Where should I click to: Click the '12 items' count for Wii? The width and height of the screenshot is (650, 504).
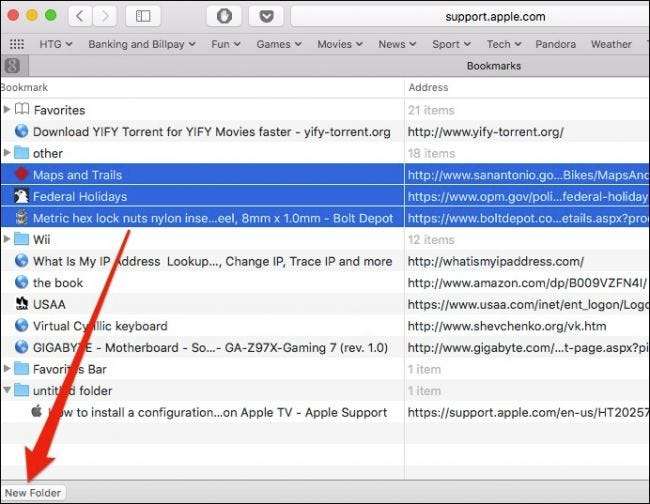click(431, 239)
